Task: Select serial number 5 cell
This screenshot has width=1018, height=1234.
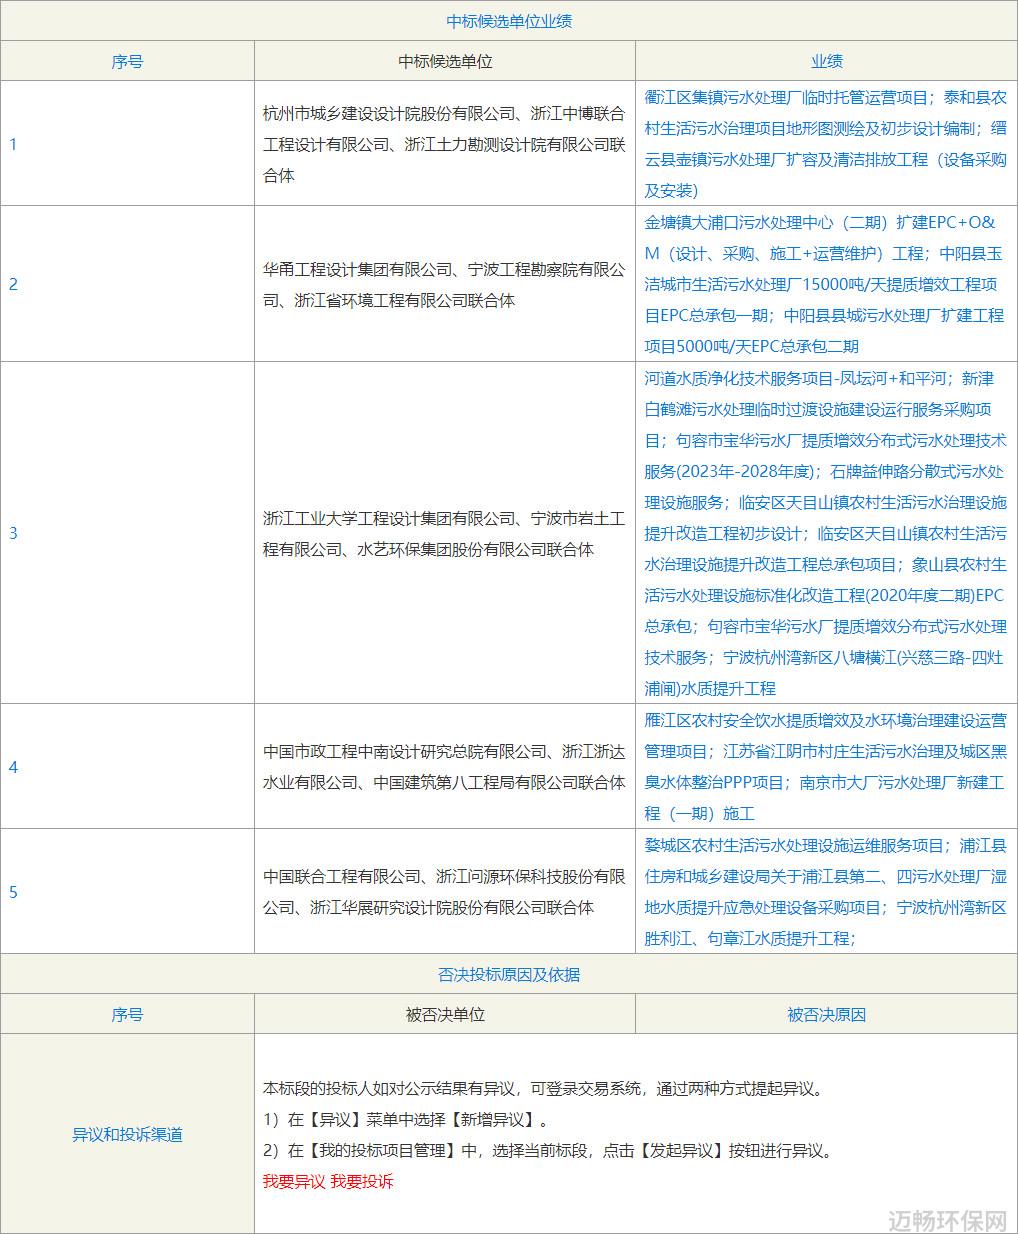Action: (127, 892)
